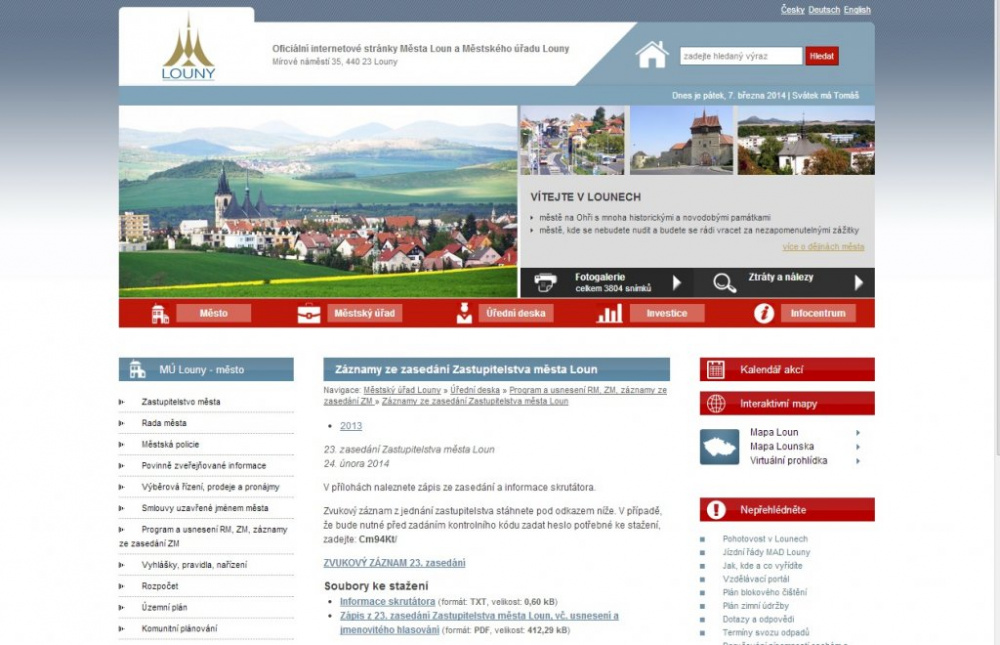1000x645 pixels.
Task: Open the Mapa Lounska link
Action: (x=782, y=447)
